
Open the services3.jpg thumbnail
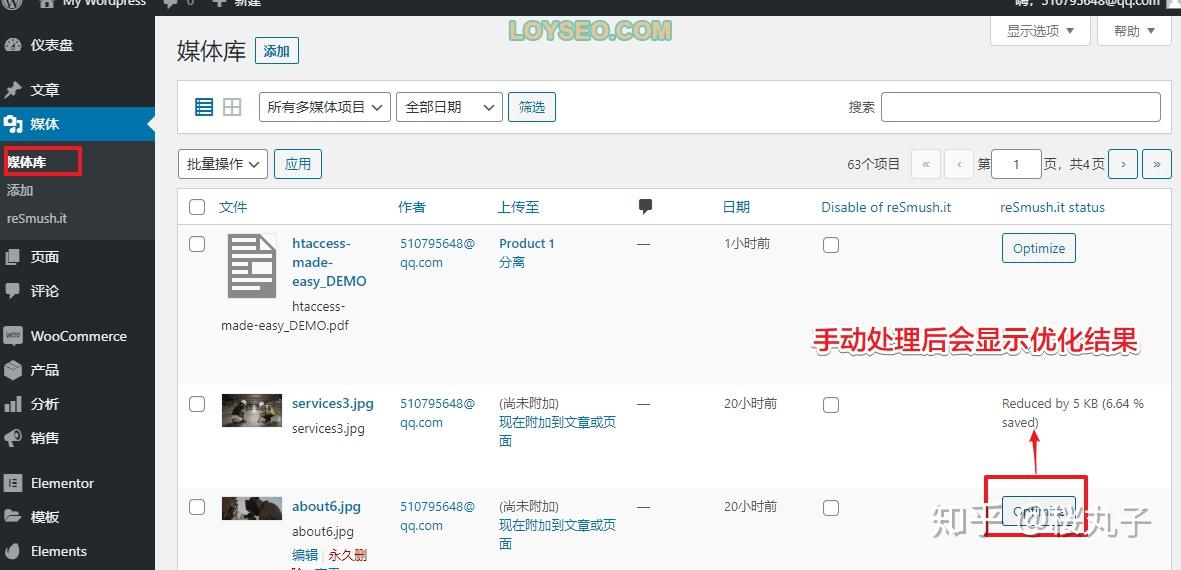click(252, 410)
